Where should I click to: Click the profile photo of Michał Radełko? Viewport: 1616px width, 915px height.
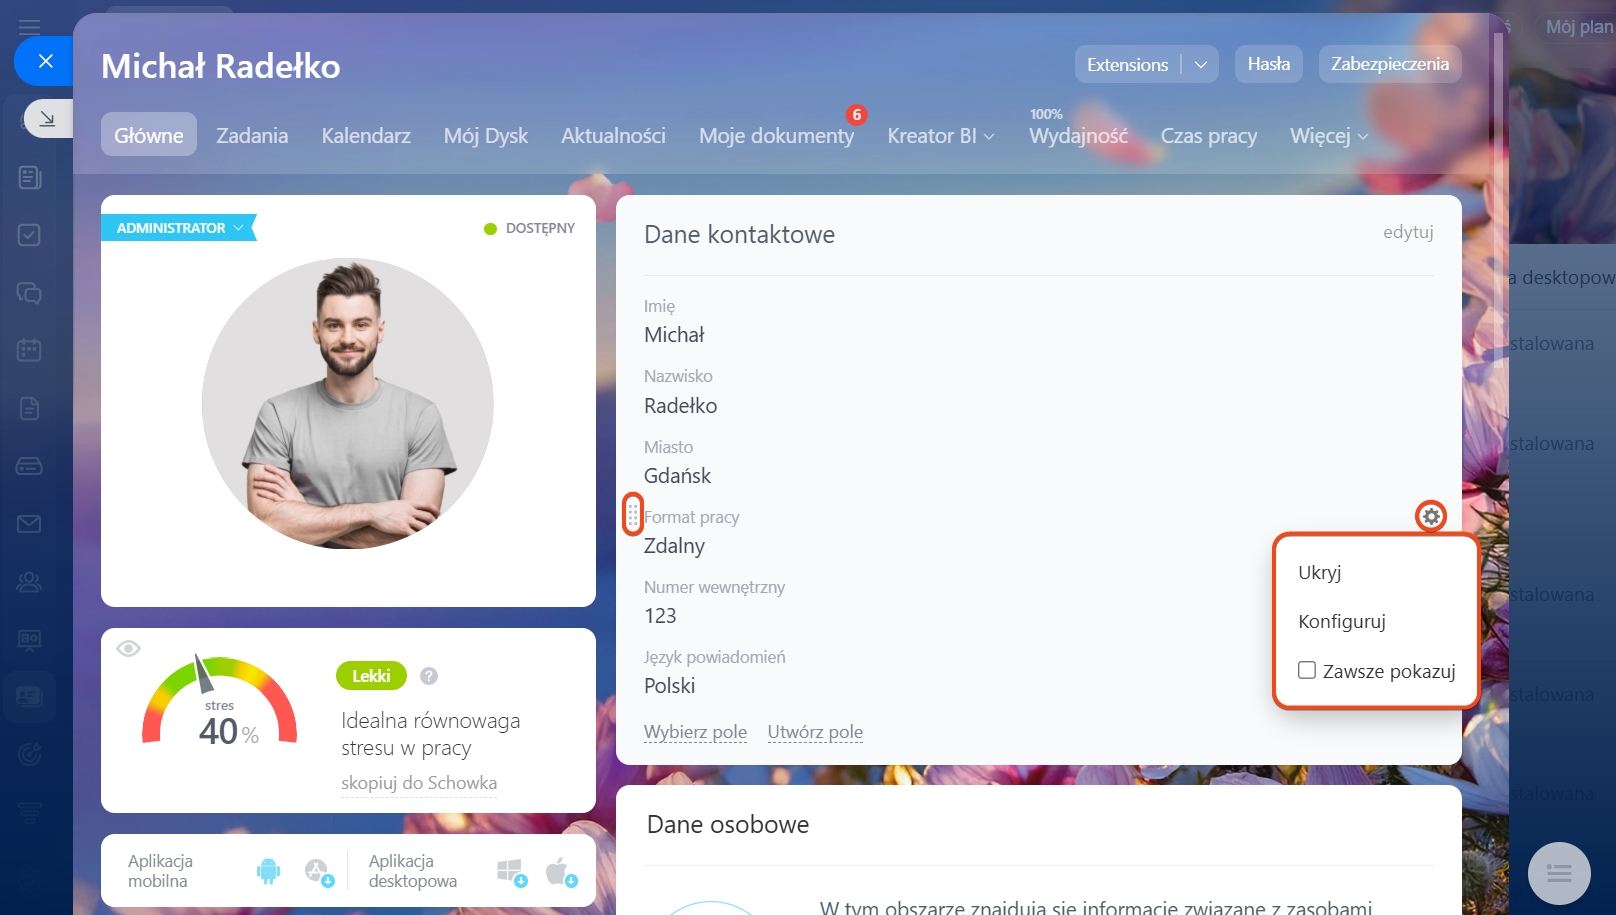tap(348, 403)
